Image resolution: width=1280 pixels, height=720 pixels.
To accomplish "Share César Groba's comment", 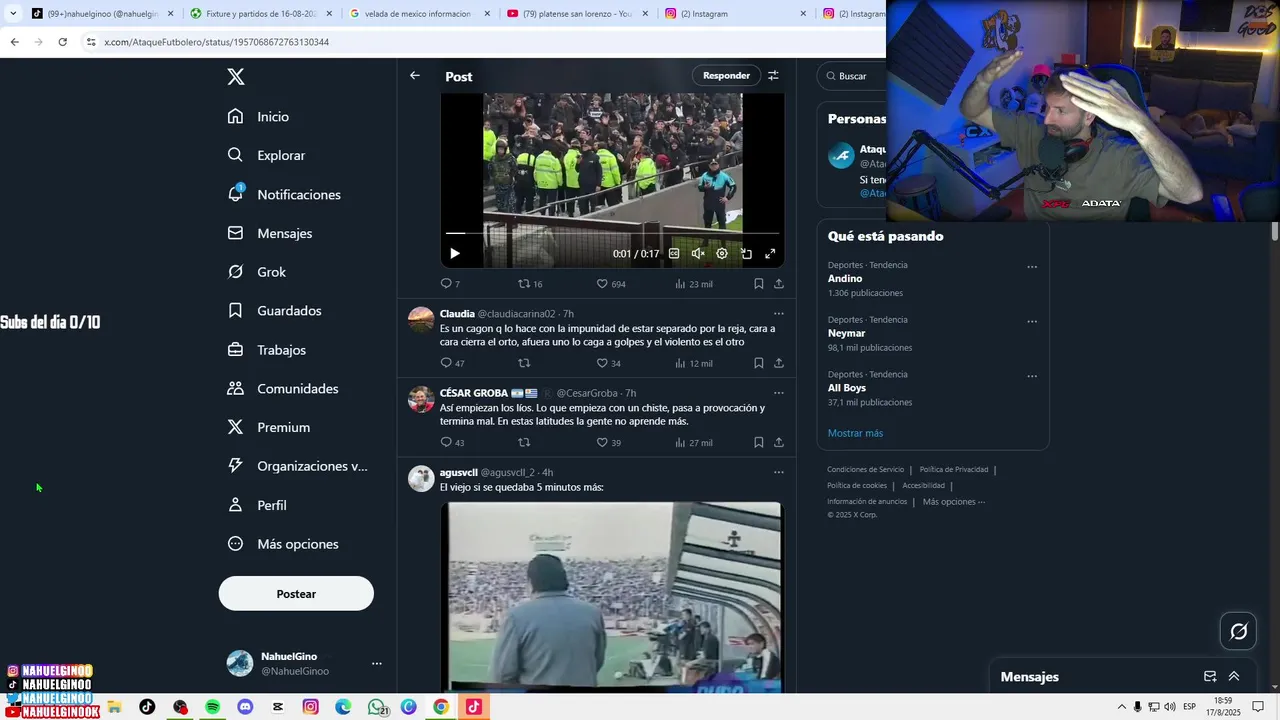I will [x=779, y=442].
